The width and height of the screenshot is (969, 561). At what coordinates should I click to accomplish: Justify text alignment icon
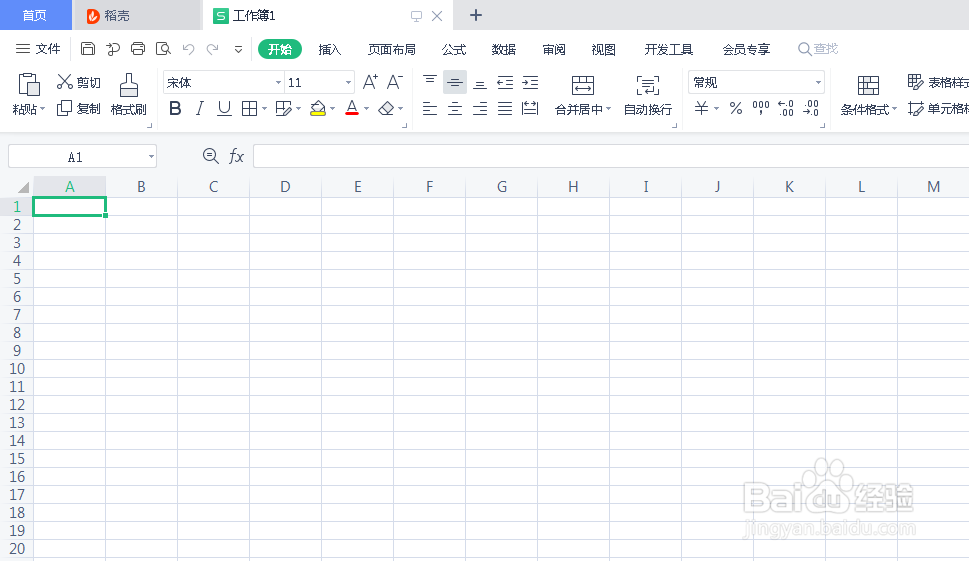click(505, 109)
